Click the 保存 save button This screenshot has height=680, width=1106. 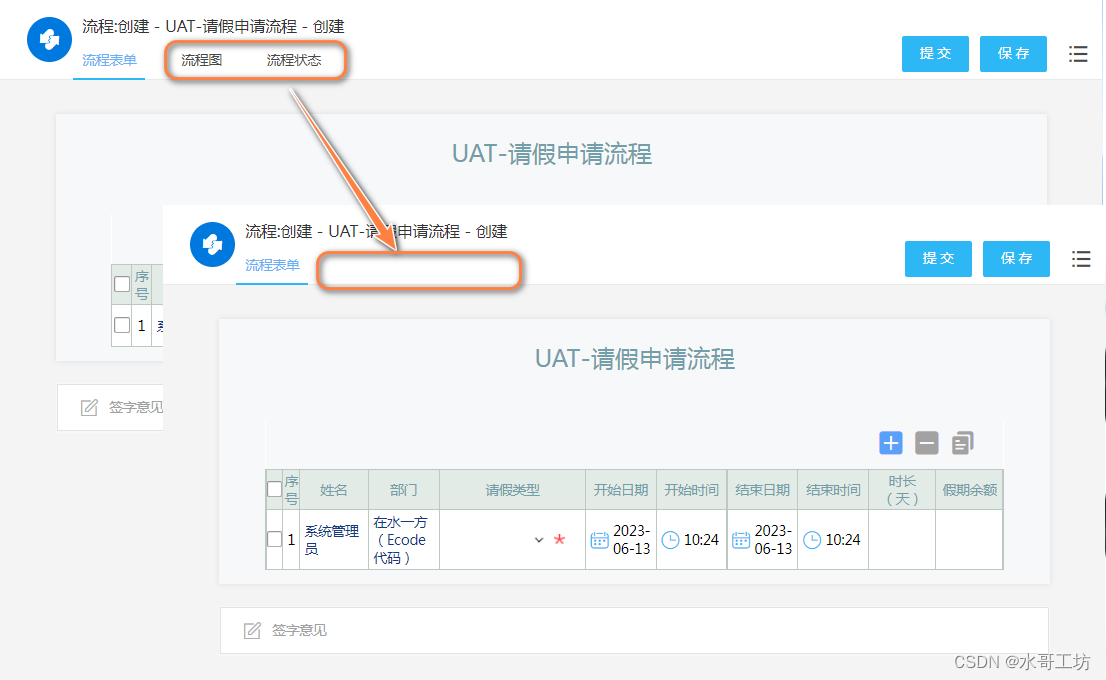(1016, 259)
